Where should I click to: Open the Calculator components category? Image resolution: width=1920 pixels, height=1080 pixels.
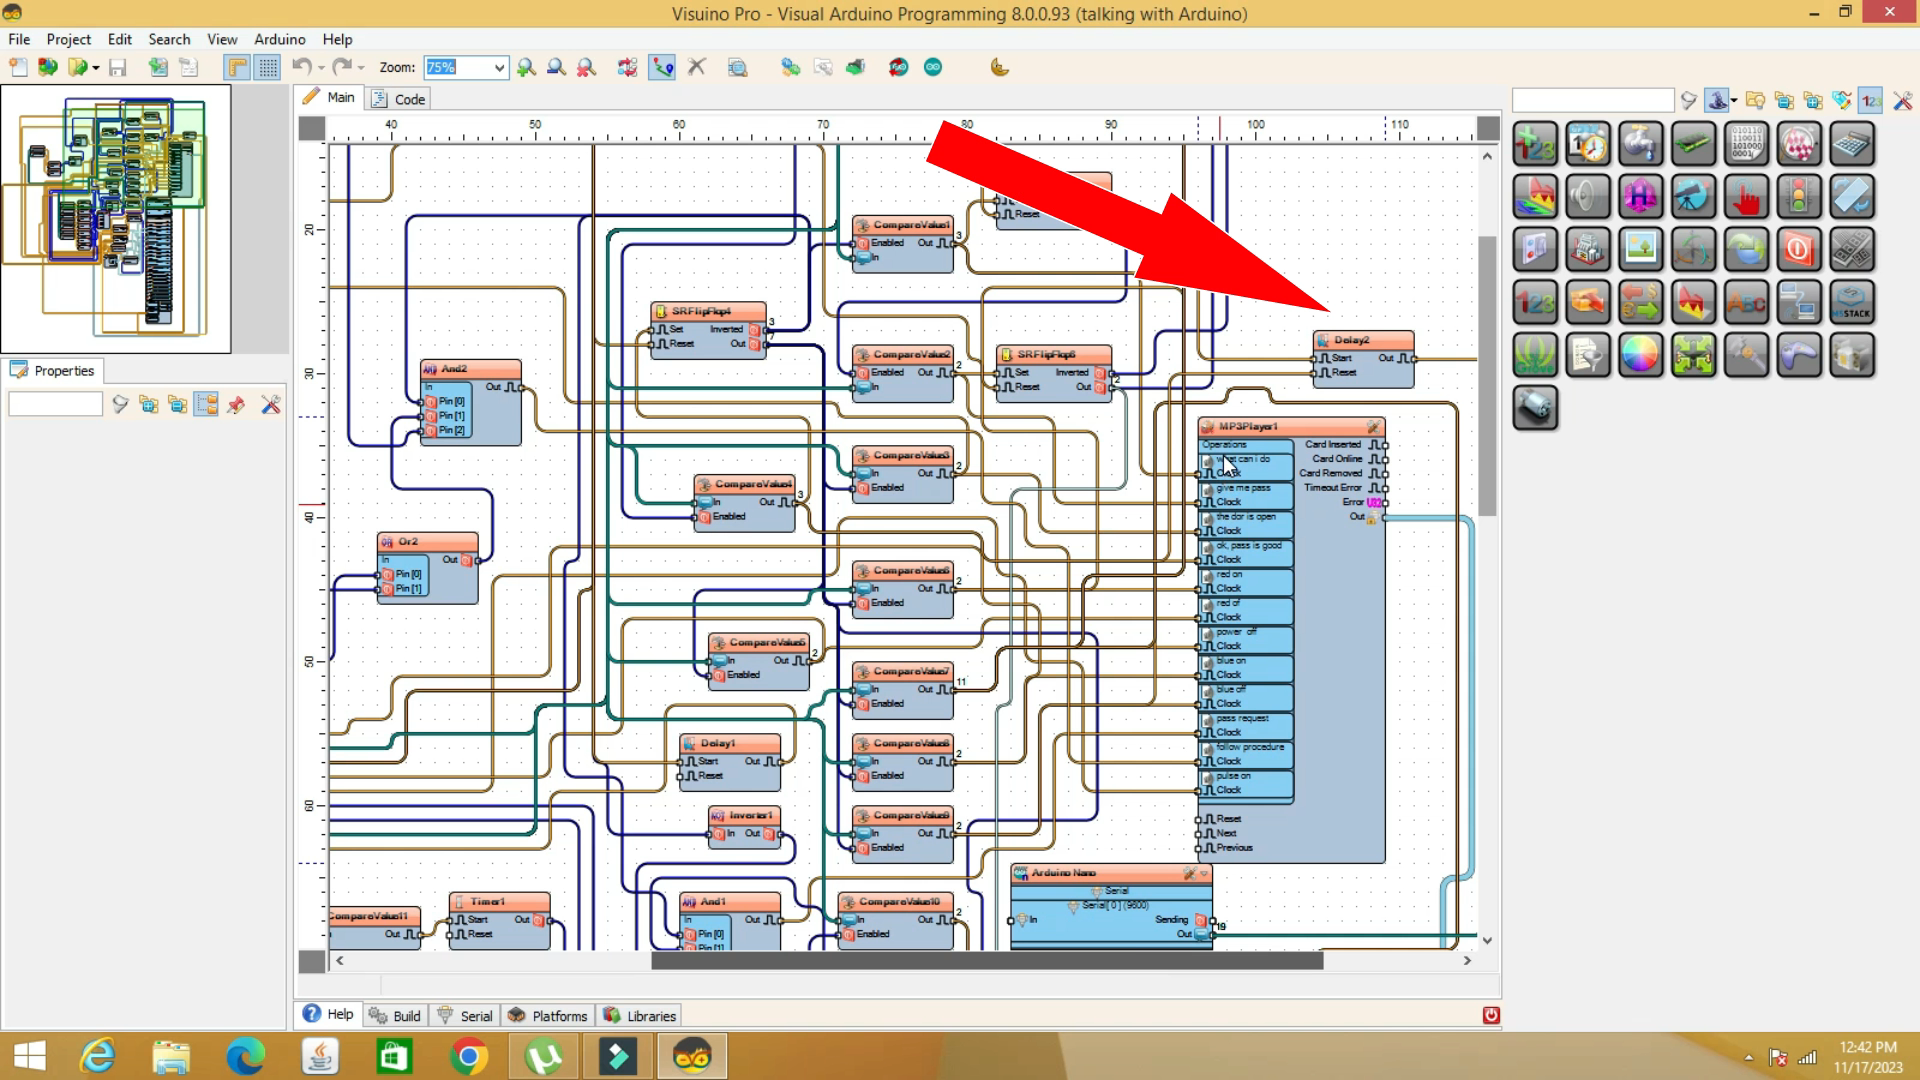tap(1852, 144)
